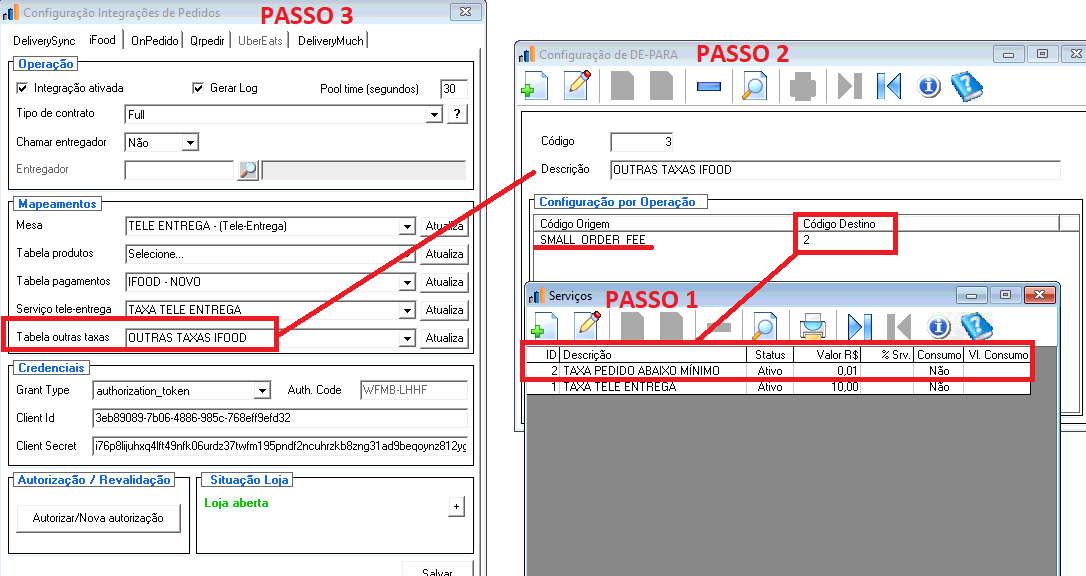This screenshot has width=1086, height=576.
Task: Click Entregador lookup magnifier icon
Action: tap(247, 170)
